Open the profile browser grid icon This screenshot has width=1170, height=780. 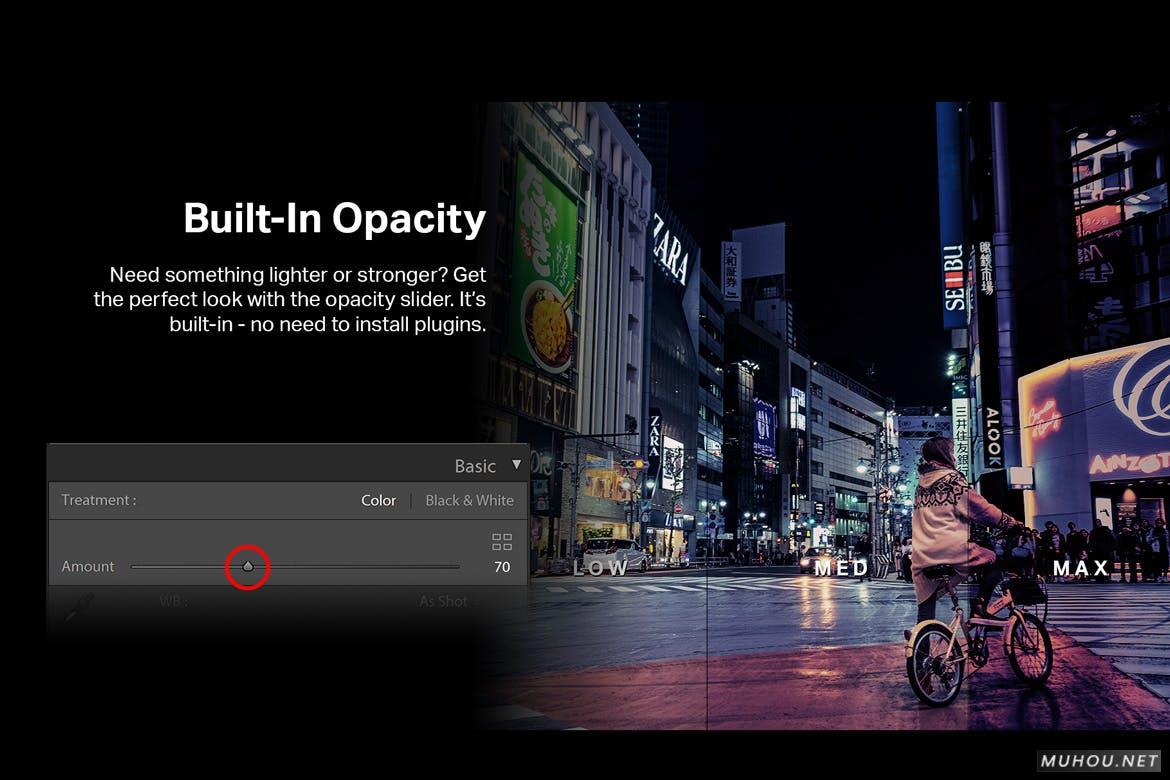(x=502, y=541)
